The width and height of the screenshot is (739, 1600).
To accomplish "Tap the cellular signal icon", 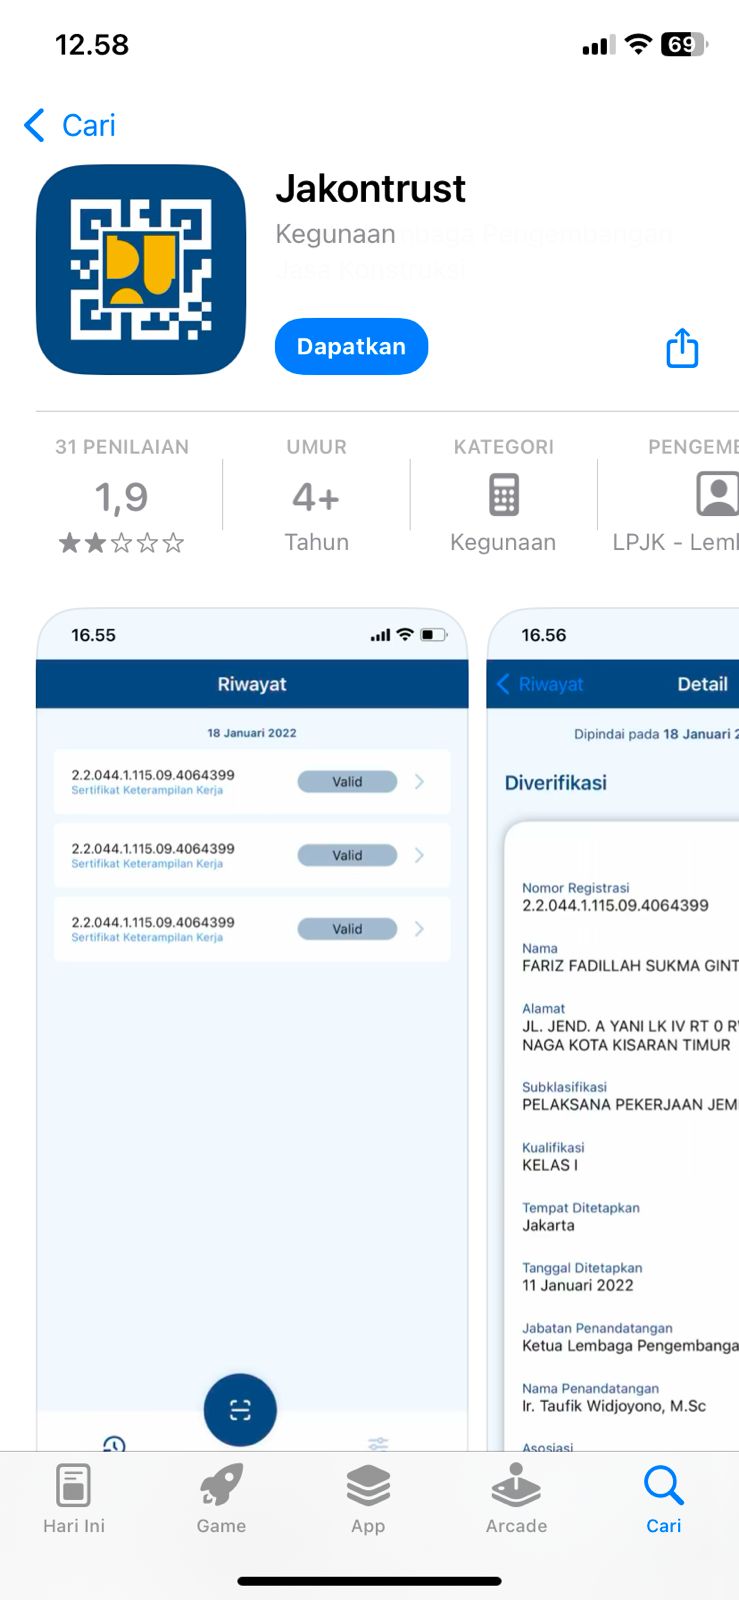I will click(599, 45).
